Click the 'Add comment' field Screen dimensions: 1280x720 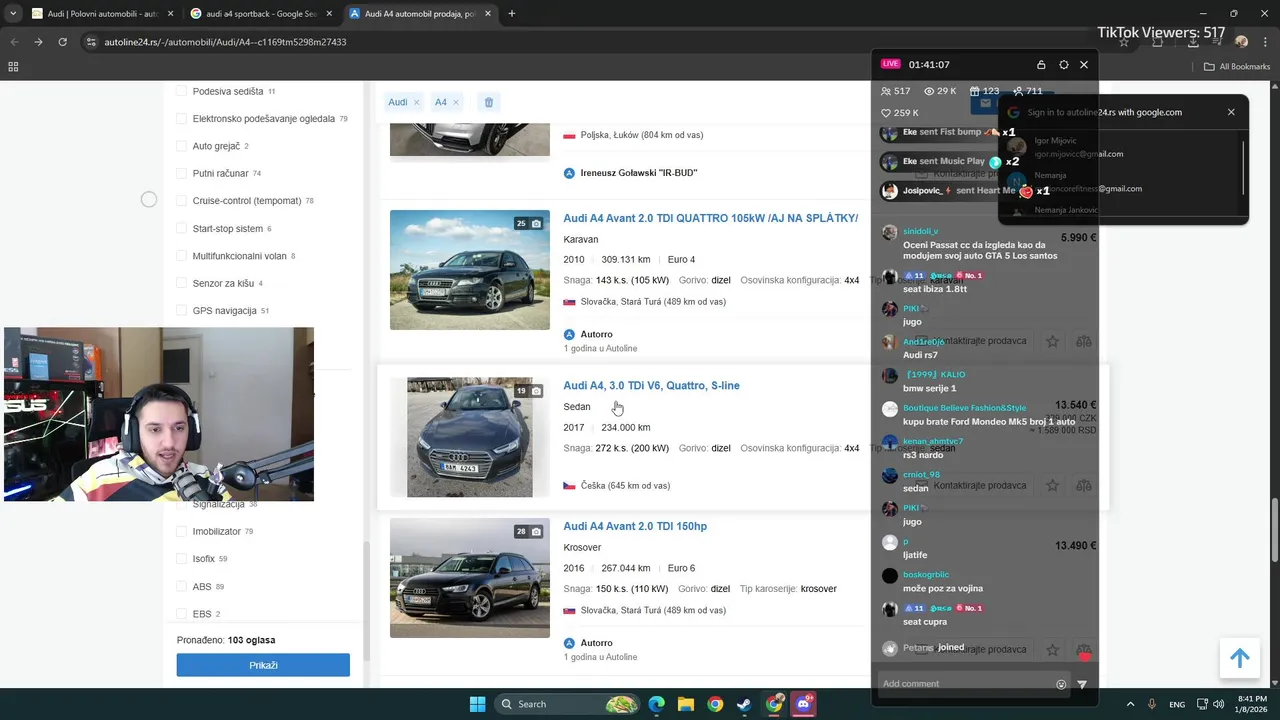(x=965, y=684)
